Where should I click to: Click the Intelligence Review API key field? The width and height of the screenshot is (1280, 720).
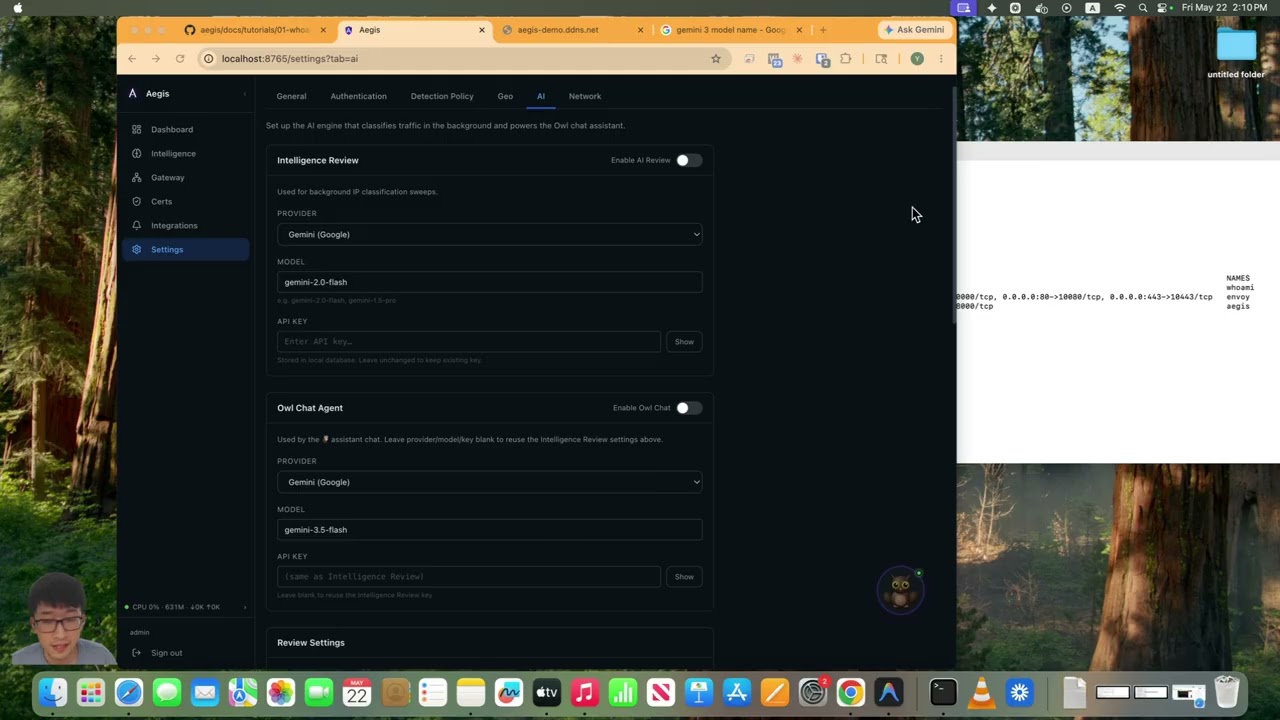click(469, 342)
